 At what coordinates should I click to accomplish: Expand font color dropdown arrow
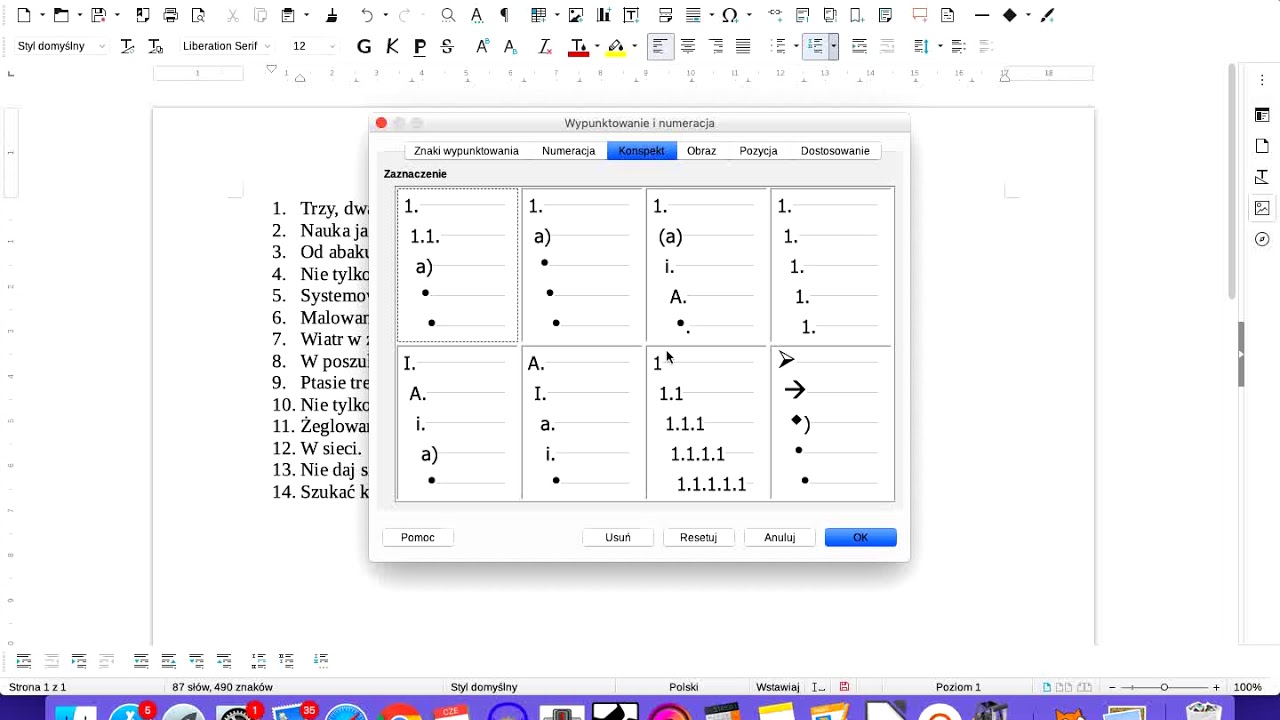[x=596, y=46]
